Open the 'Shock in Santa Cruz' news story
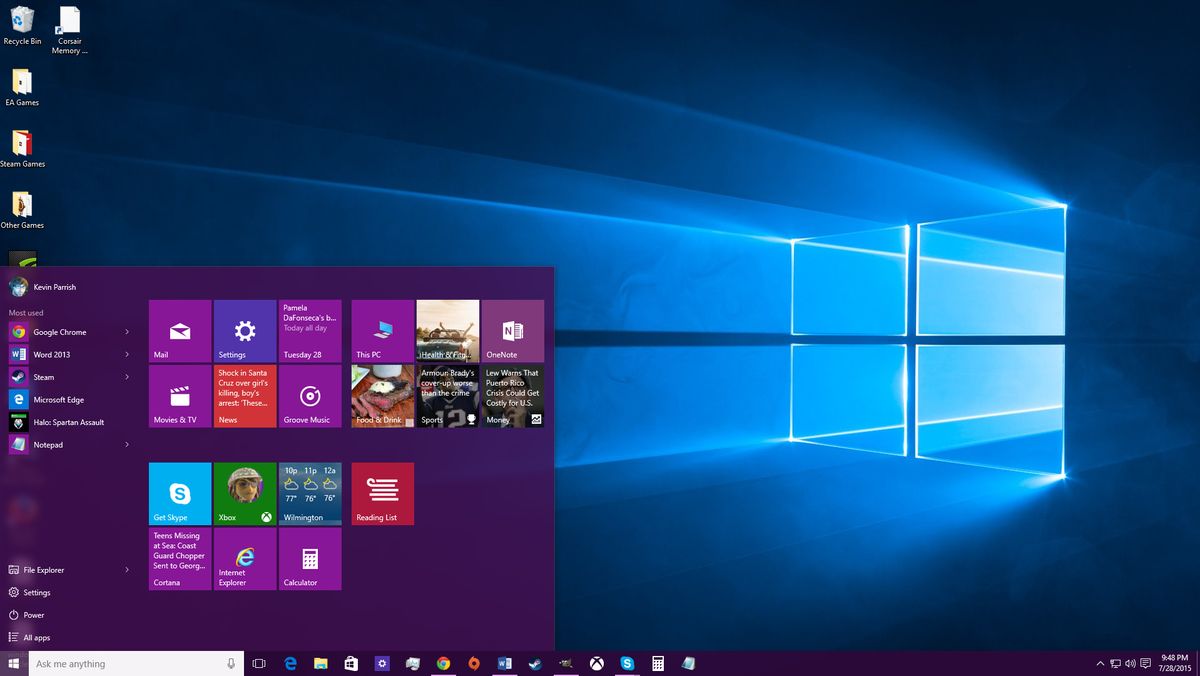Screen dimensions: 1200x676 click(x=244, y=396)
